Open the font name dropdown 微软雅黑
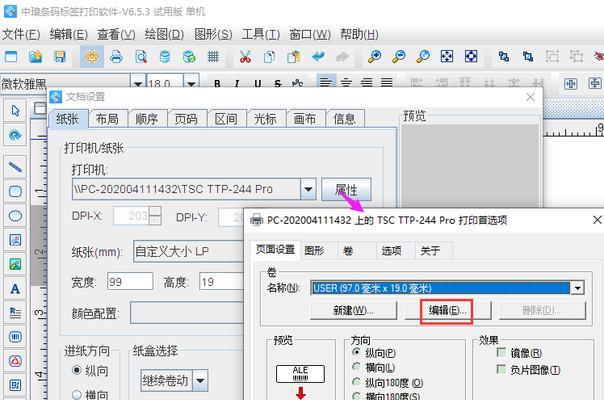The height and width of the screenshot is (400, 604). tap(138, 83)
